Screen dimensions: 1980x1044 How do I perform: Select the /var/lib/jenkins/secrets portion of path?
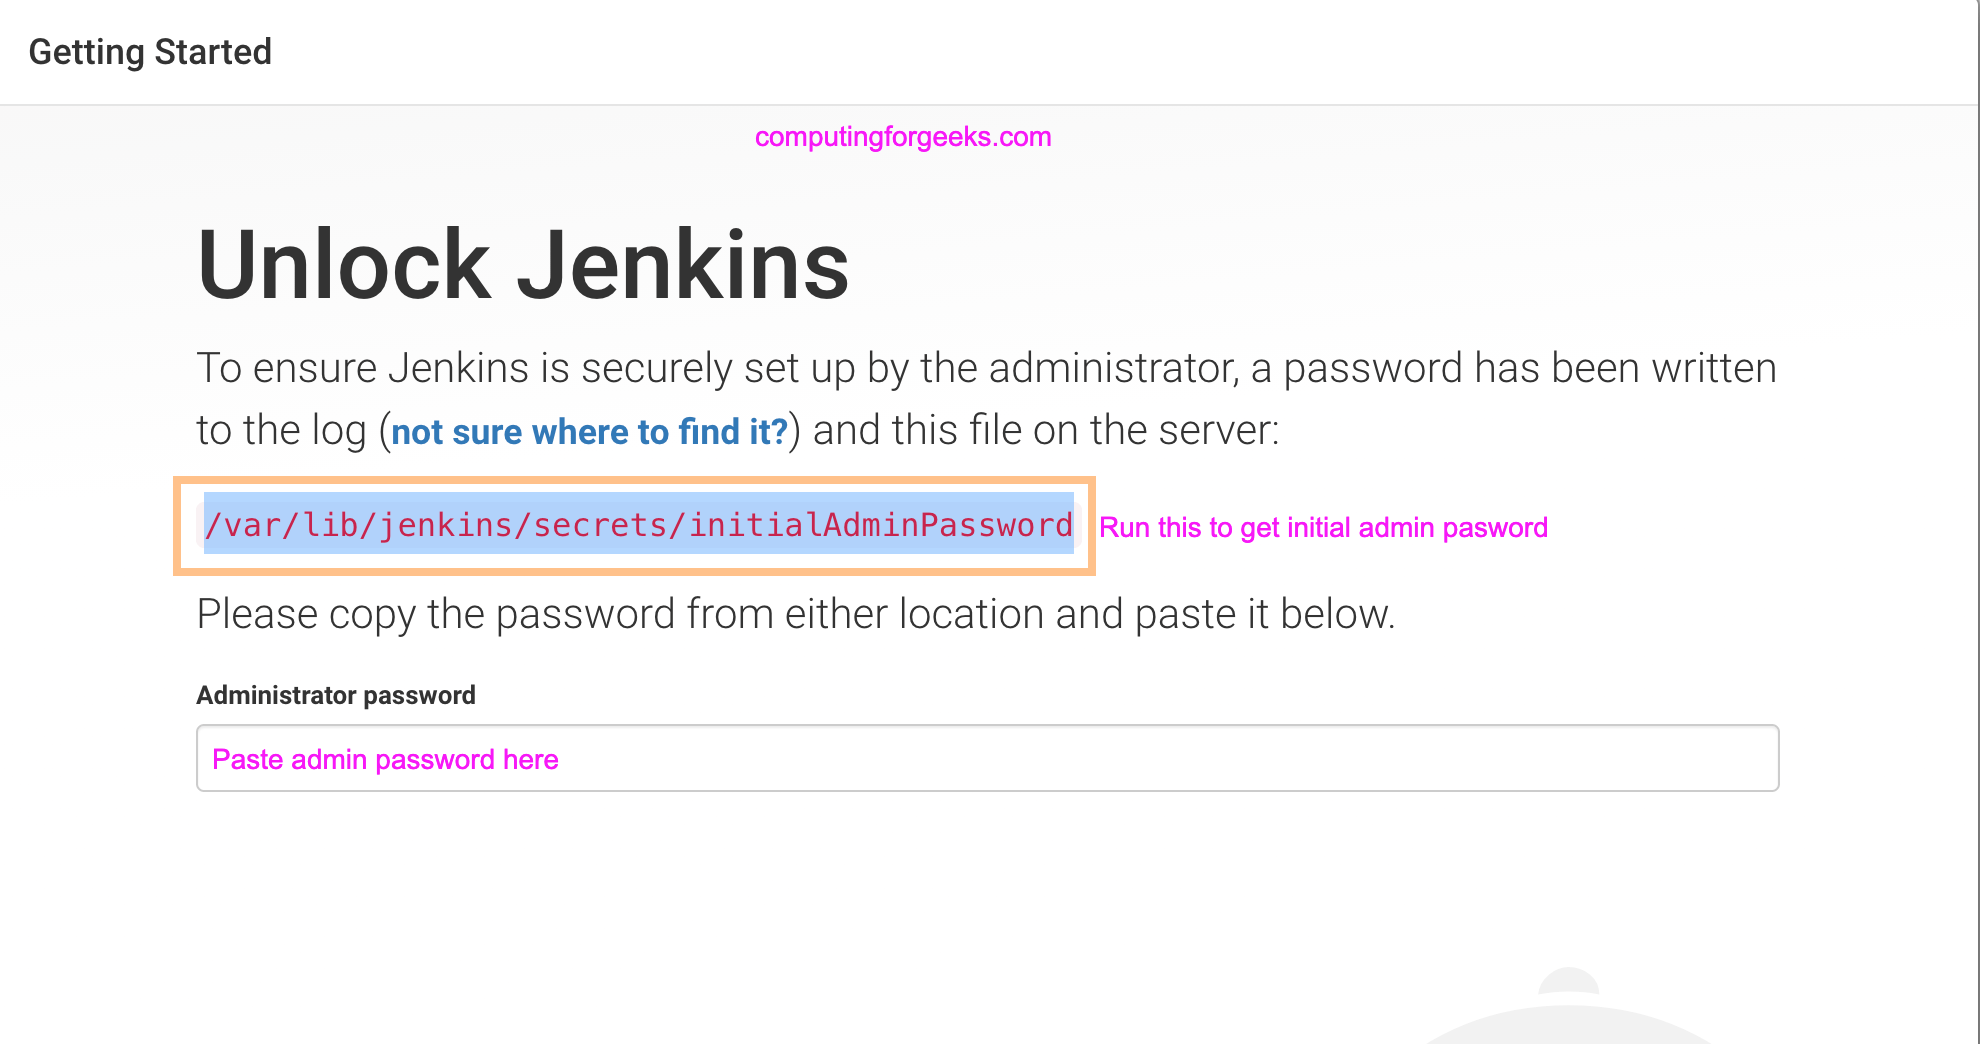coord(440,524)
